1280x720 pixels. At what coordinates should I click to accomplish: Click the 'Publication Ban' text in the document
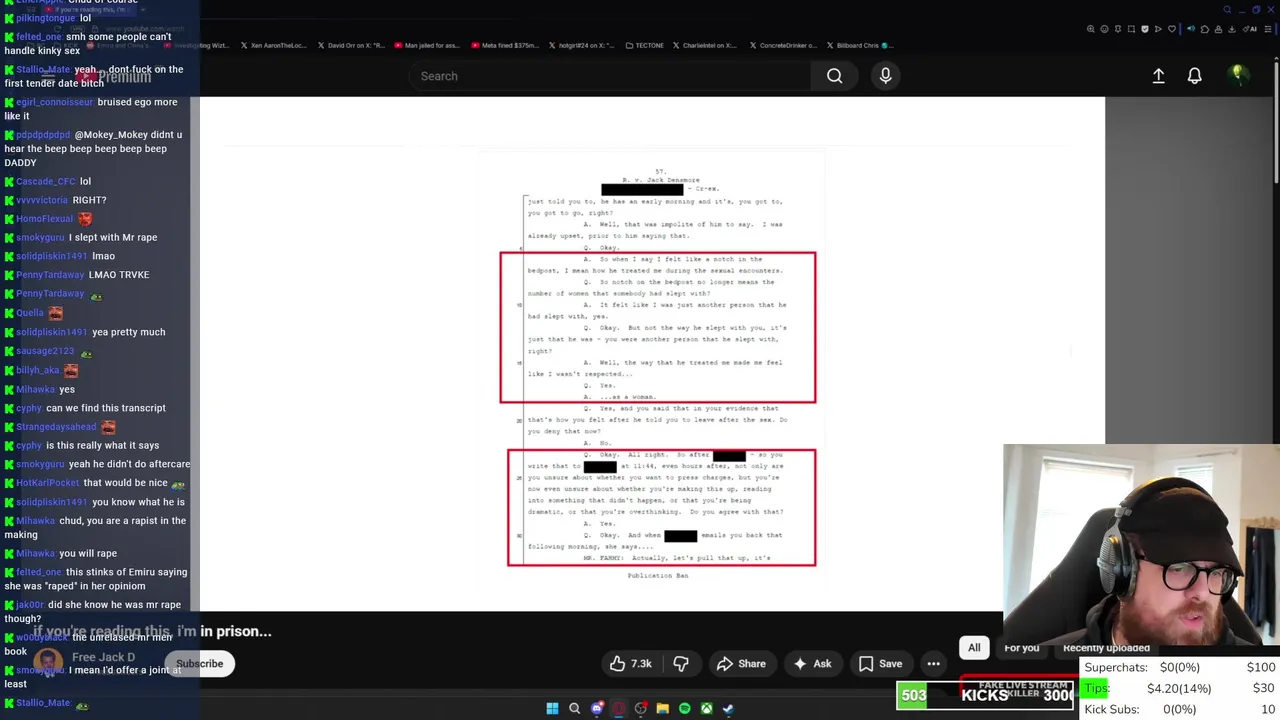click(657, 576)
